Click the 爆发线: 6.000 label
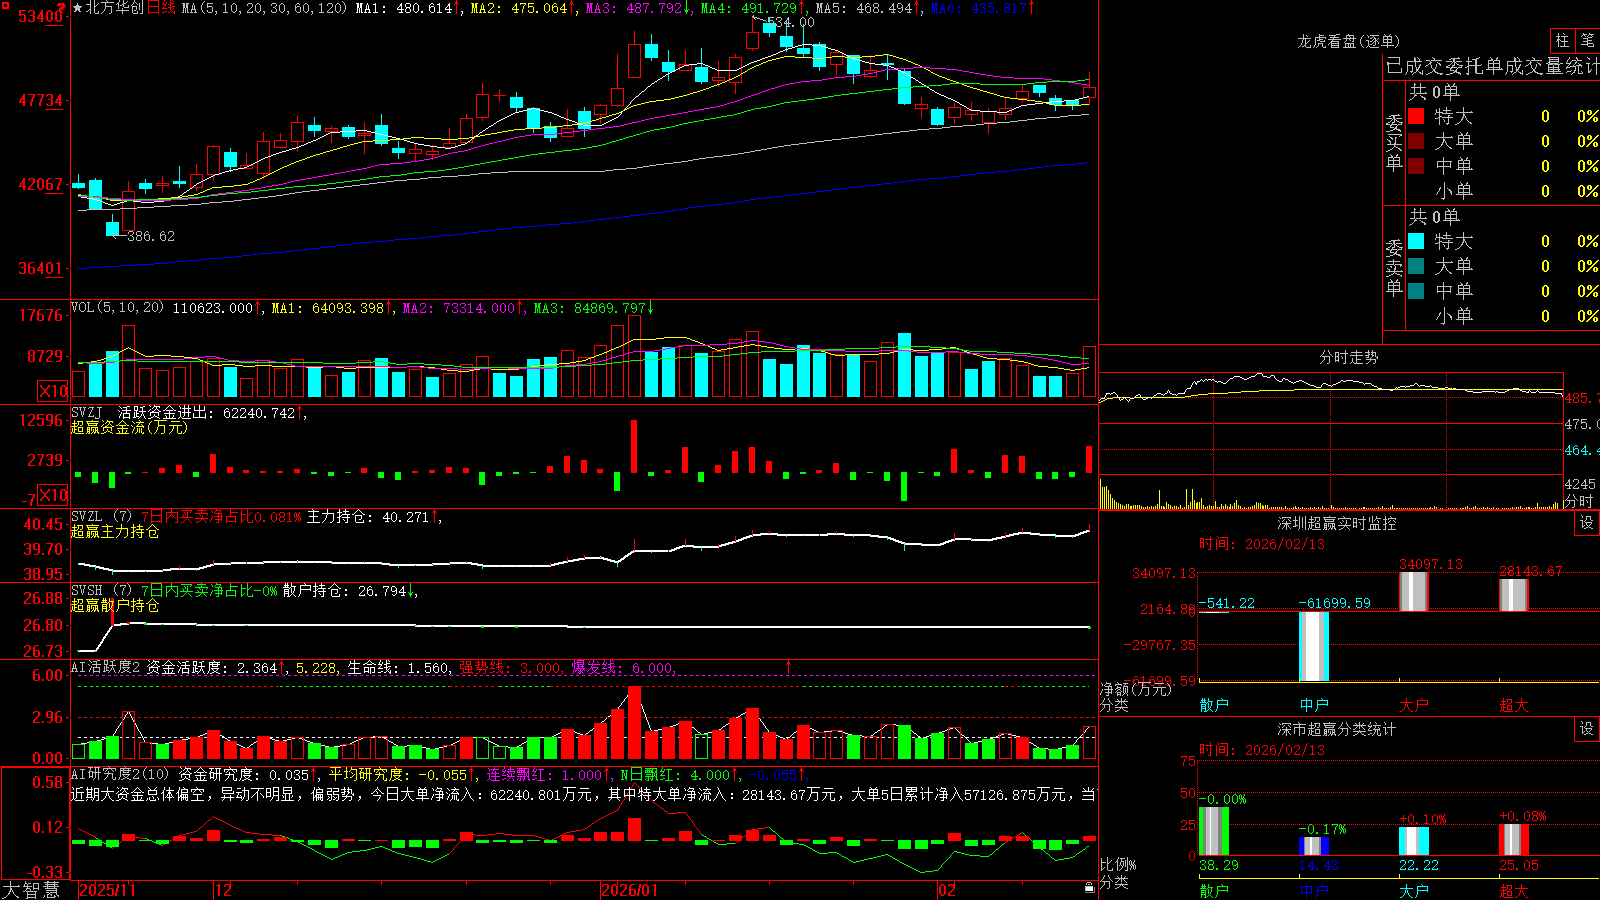The height and width of the screenshot is (900, 1600). (623, 667)
